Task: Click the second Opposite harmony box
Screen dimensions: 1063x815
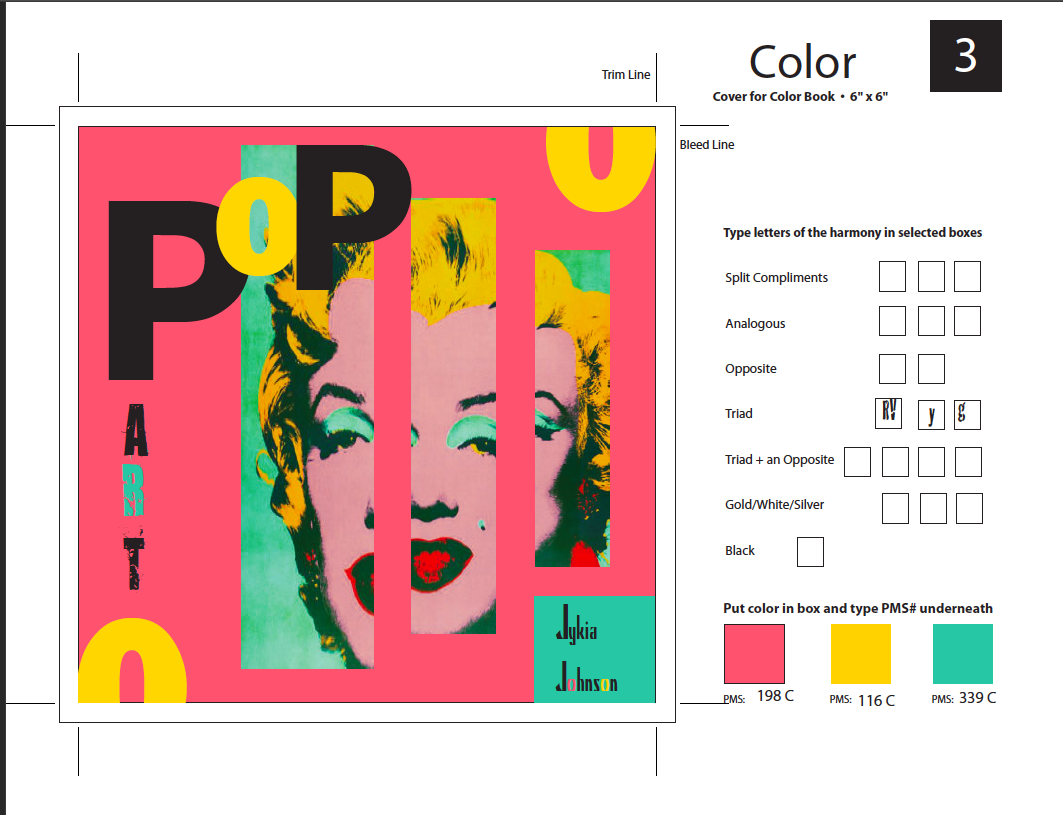Action: [x=931, y=369]
